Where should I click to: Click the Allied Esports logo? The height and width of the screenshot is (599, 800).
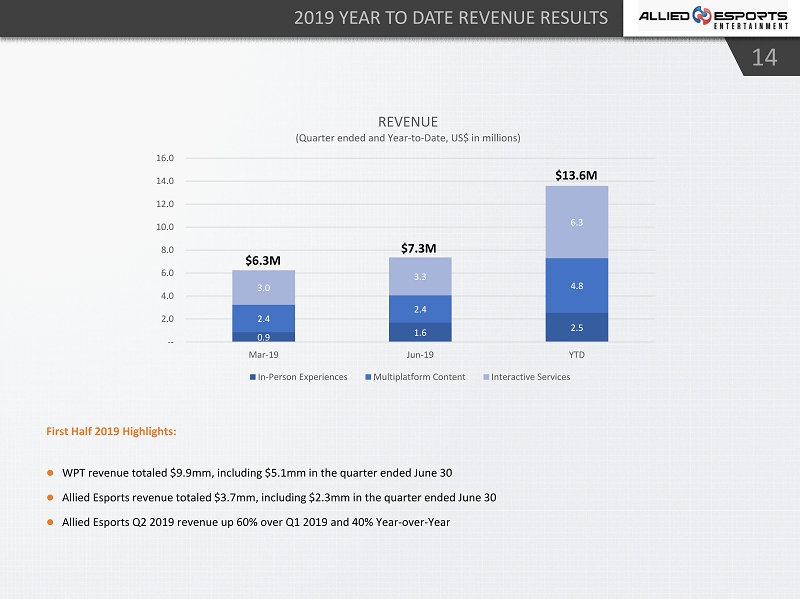point(711,18)
